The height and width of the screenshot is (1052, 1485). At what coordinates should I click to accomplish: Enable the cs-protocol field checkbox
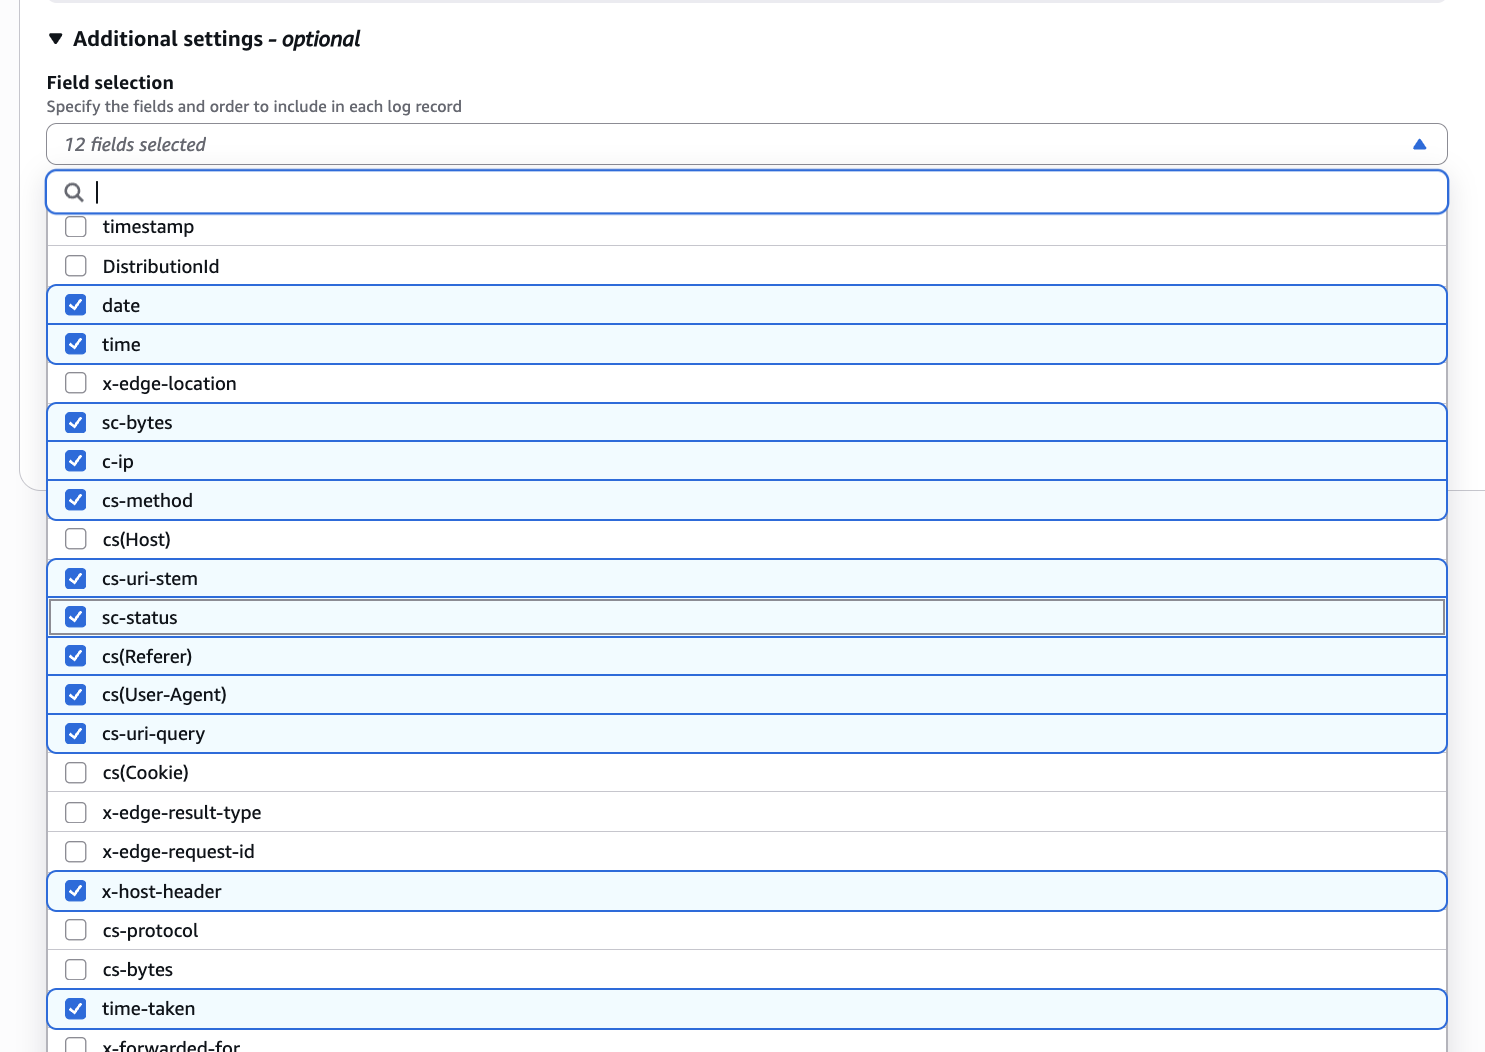[x=75, y=929]
